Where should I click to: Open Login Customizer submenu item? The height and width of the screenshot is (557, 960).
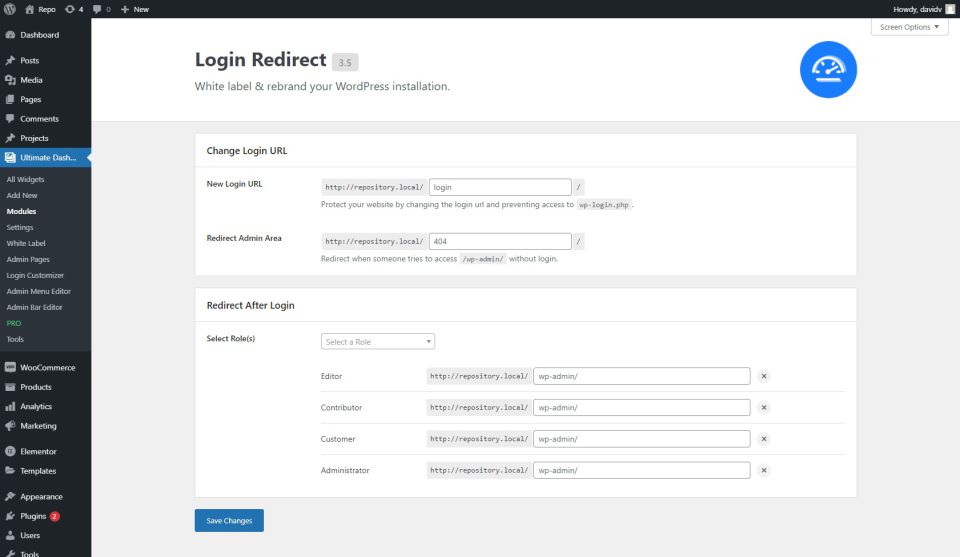35,275
